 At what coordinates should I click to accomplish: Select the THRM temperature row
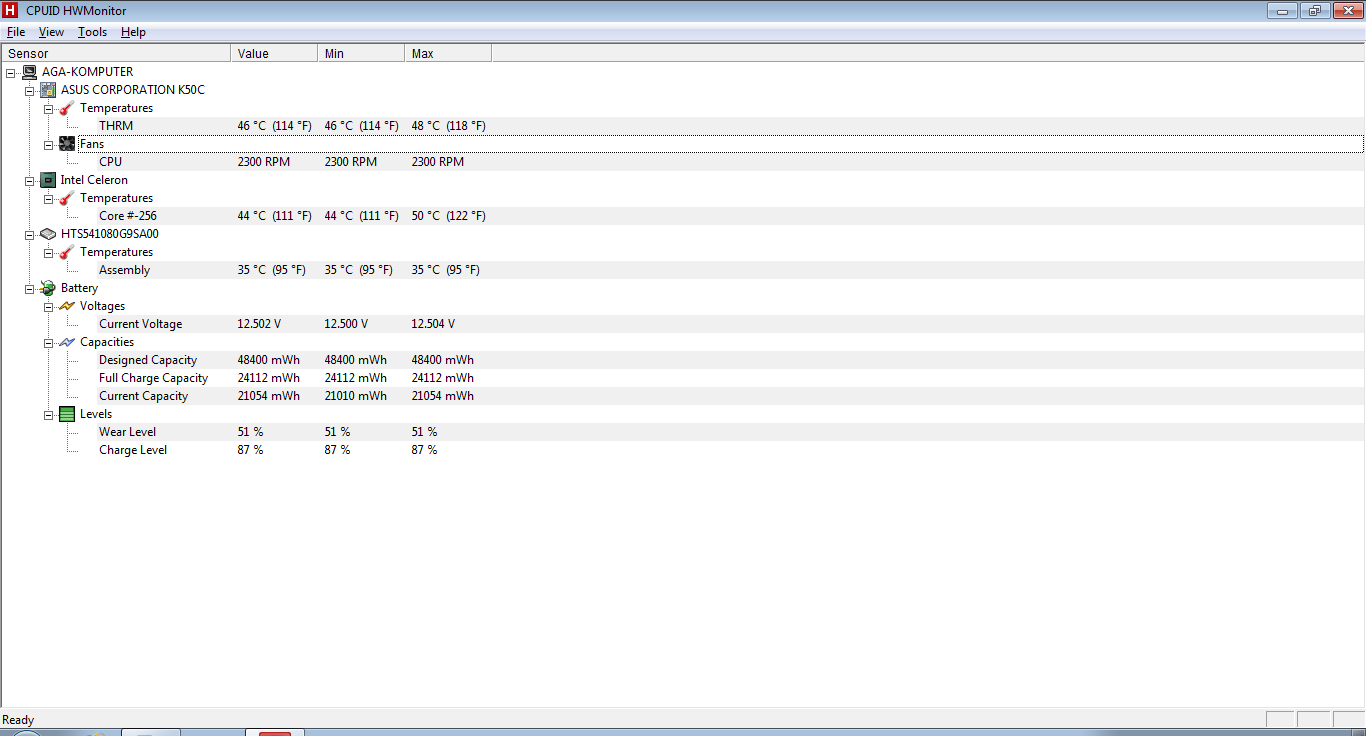pos(683,126)
